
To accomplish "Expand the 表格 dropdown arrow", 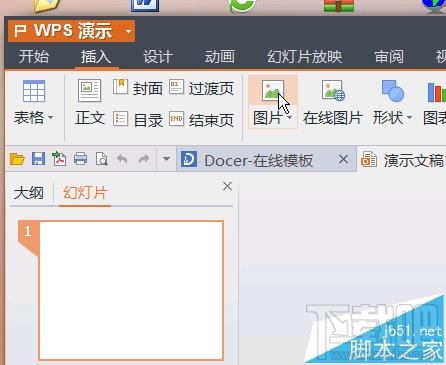I will [50, 118].
